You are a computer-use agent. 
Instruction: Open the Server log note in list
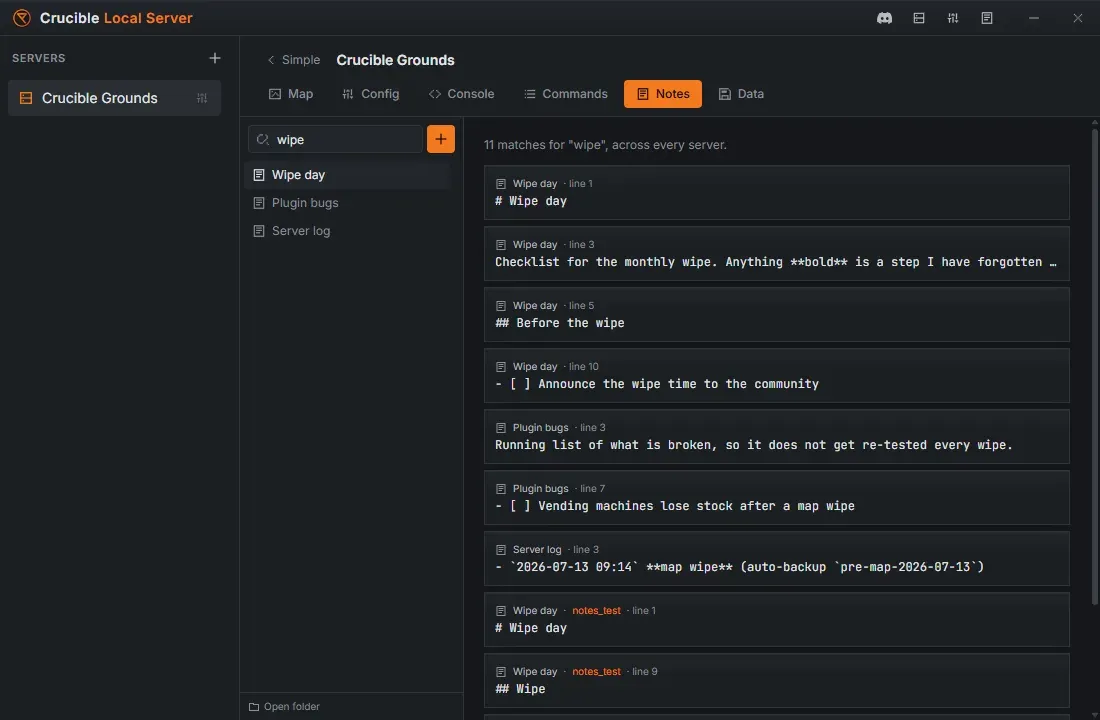coord(347,231)
